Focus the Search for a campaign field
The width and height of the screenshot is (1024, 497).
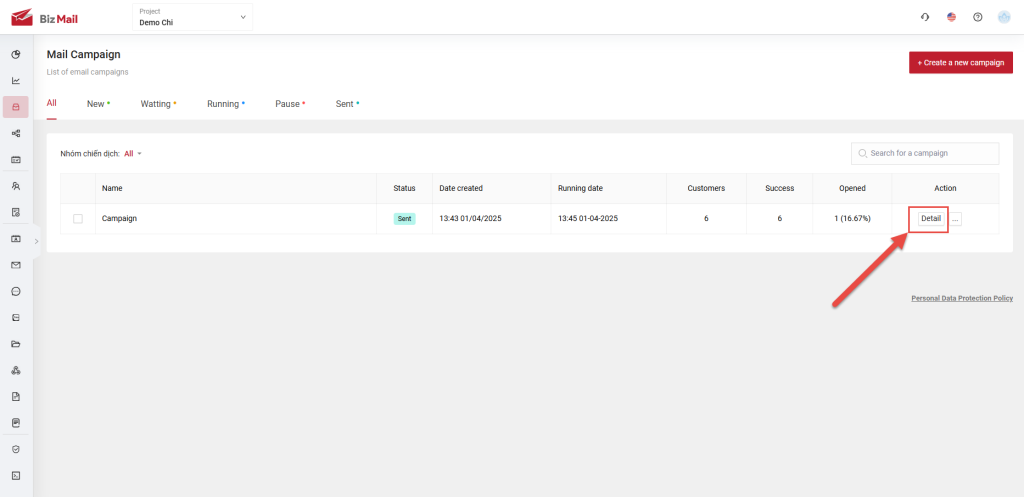(930, 153)
